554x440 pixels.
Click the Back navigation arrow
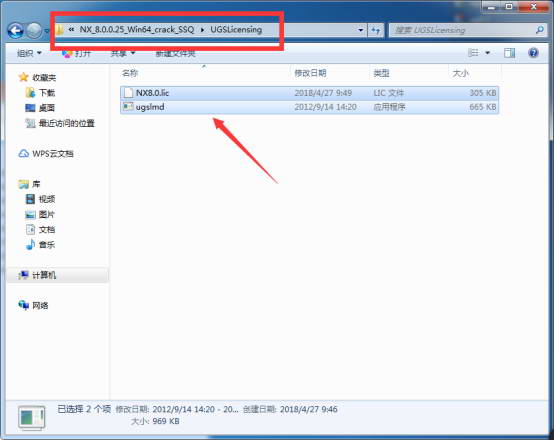tap(16, 31)
